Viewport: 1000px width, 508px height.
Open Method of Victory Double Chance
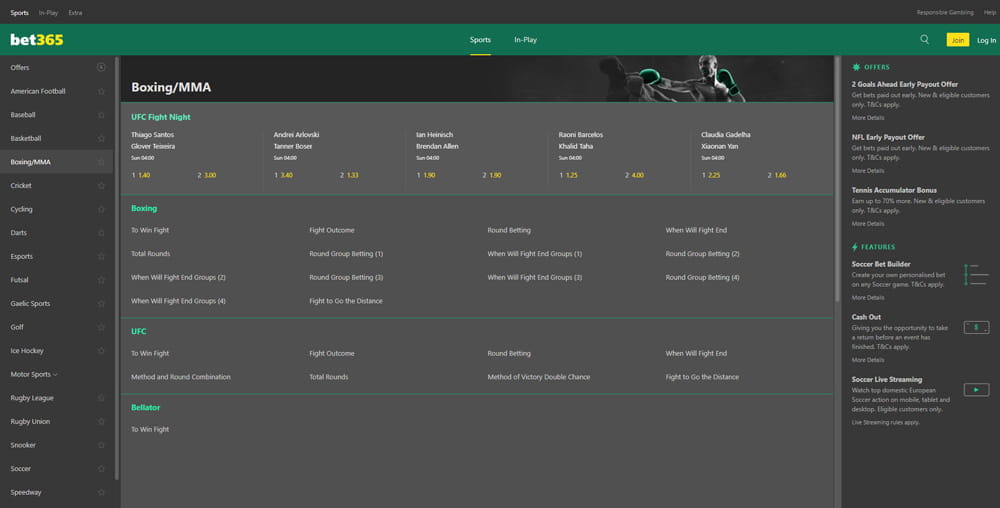pyautogui.click(x=538, y=377)
